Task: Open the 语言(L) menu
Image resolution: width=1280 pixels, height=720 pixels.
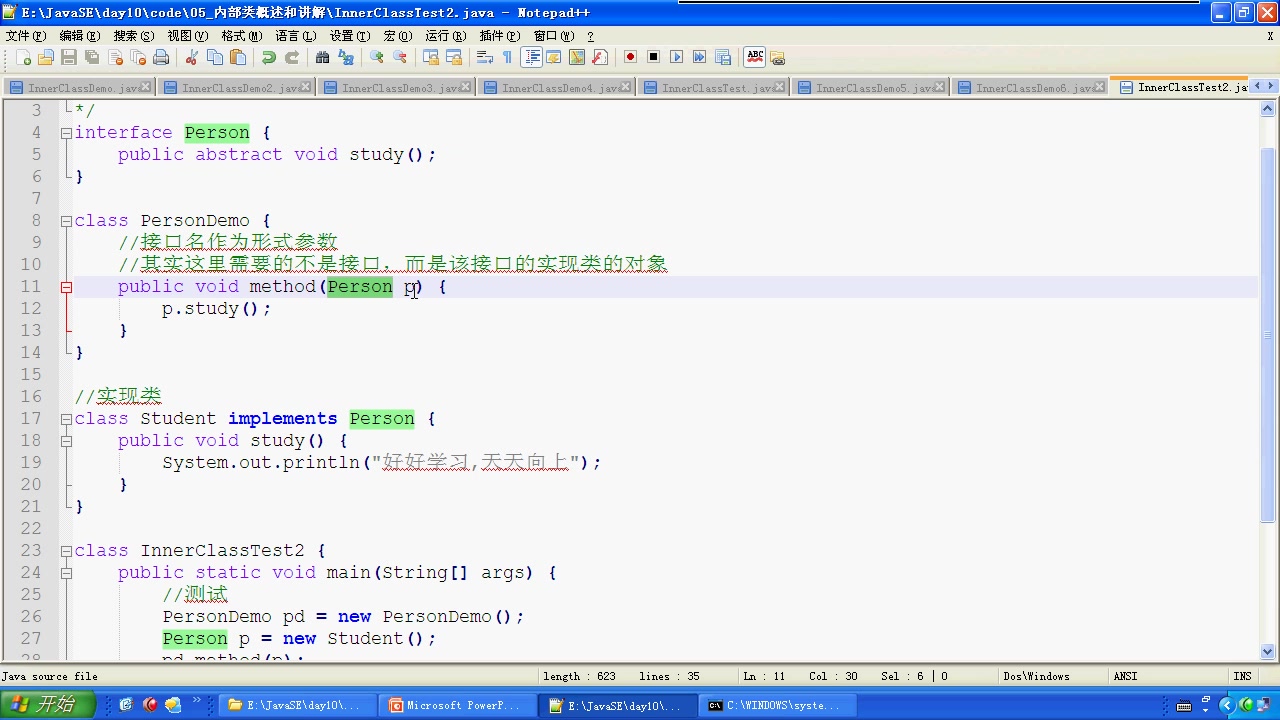Action: click(296, 35)
